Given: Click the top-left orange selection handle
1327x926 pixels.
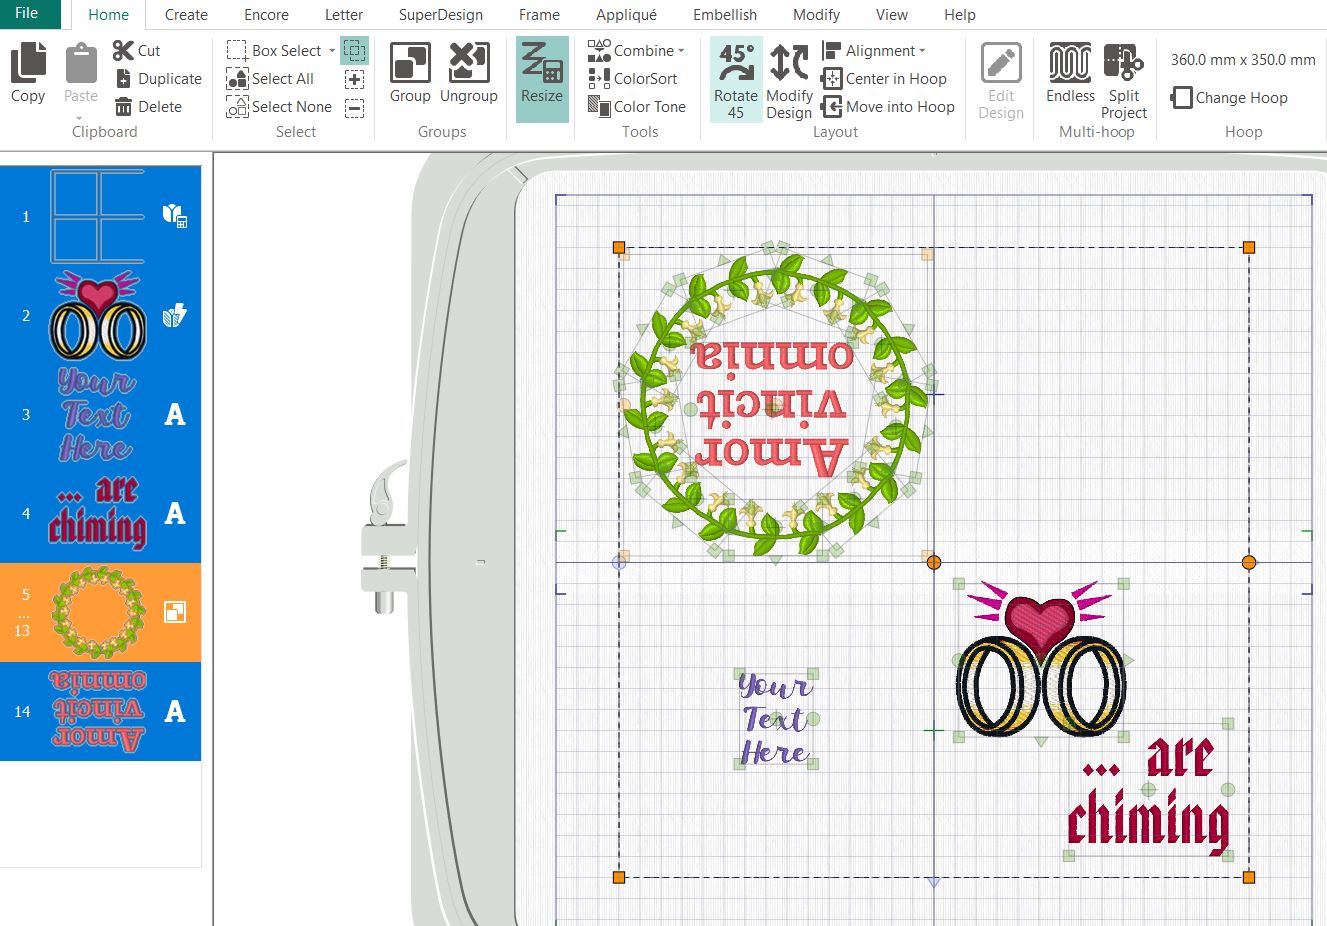Looking at the screenshot, I should coord(619,247).
